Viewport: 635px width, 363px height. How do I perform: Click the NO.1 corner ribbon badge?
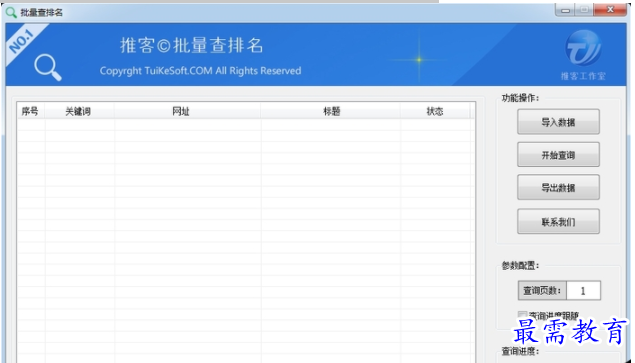22,41
